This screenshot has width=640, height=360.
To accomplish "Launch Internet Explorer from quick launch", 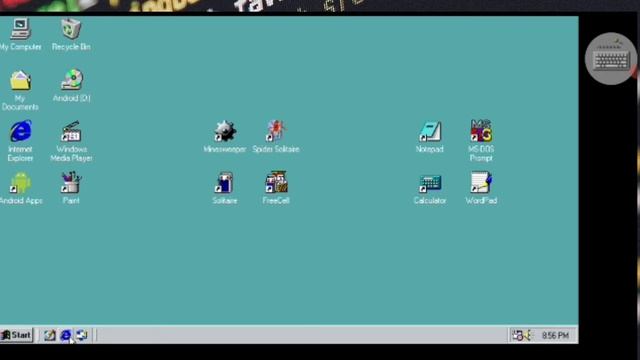I will [x=65, y=335].
